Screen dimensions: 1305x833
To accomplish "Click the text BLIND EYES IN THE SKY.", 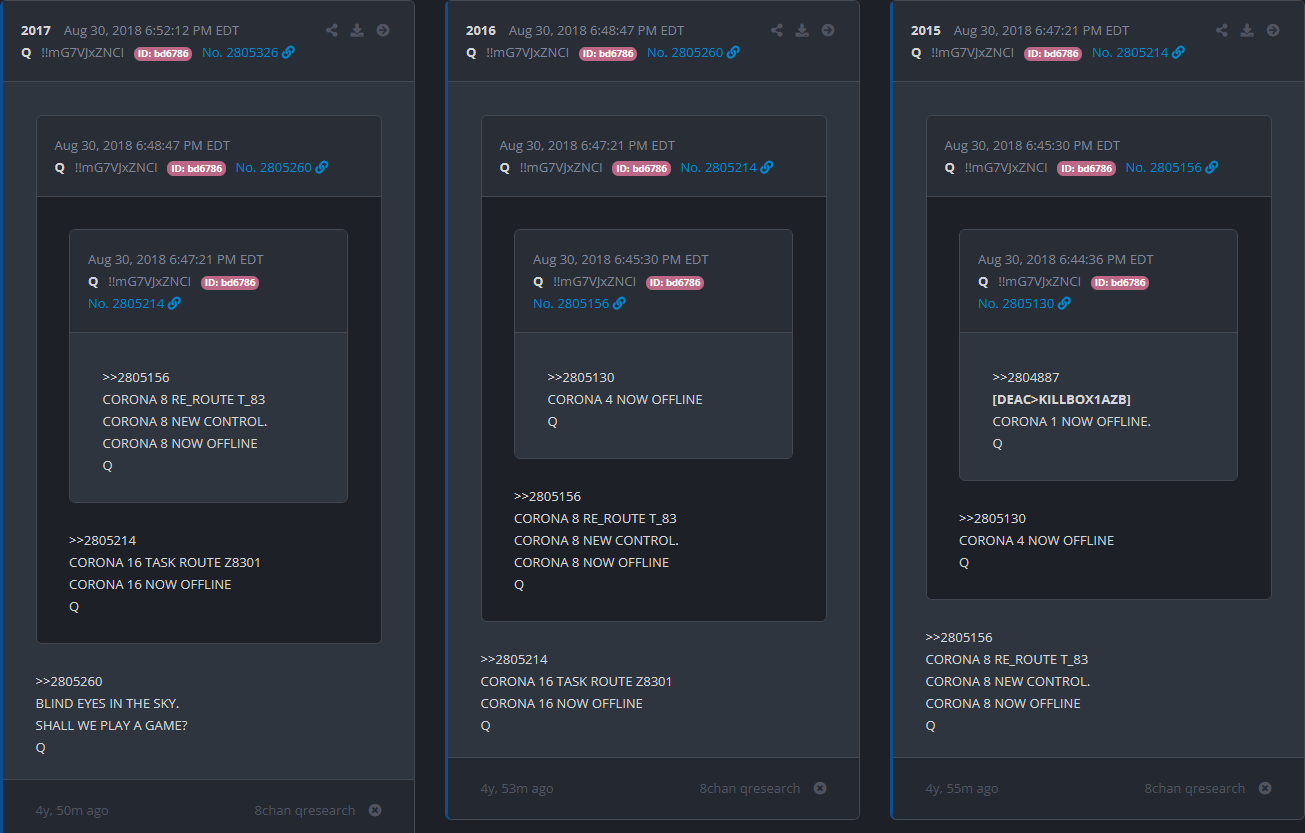I will (108, 703).
